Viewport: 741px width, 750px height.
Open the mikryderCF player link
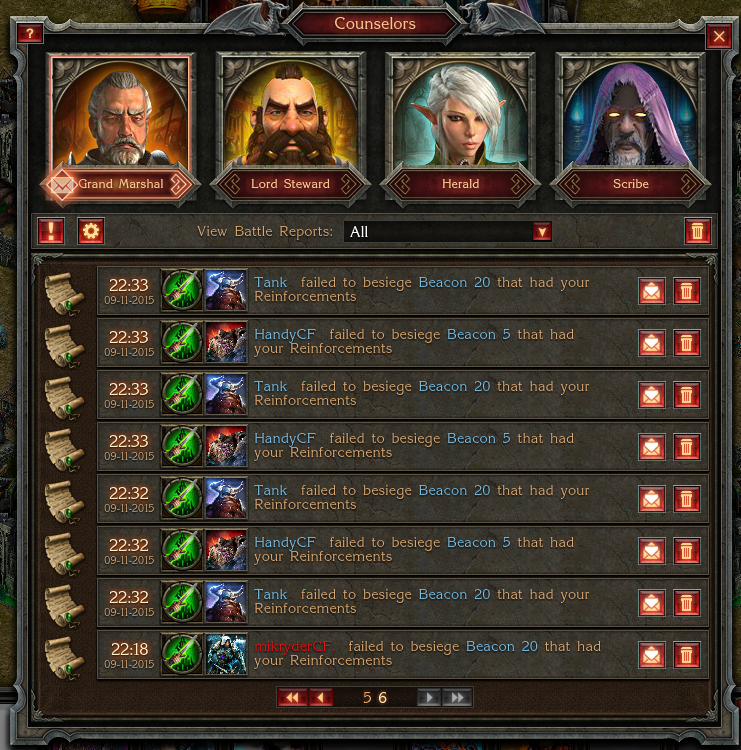click(295, 647)
